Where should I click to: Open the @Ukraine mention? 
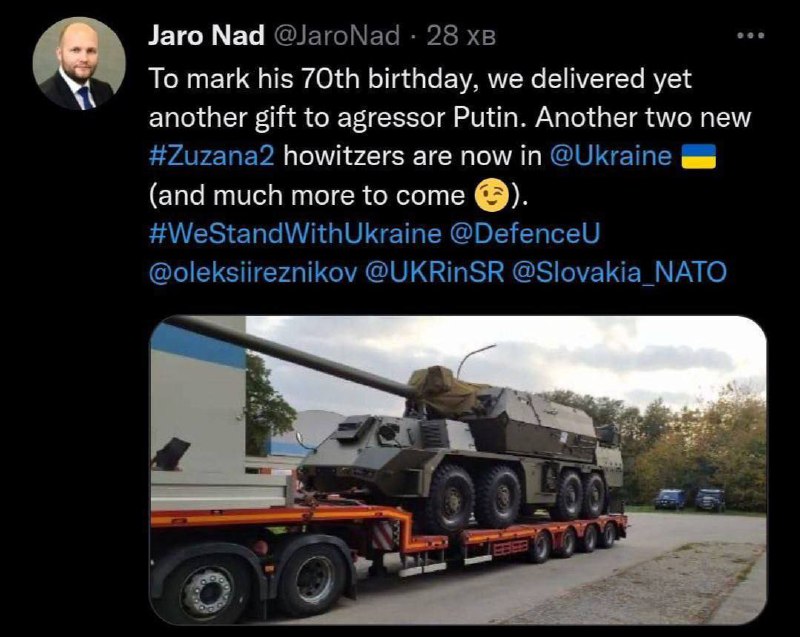609,158
